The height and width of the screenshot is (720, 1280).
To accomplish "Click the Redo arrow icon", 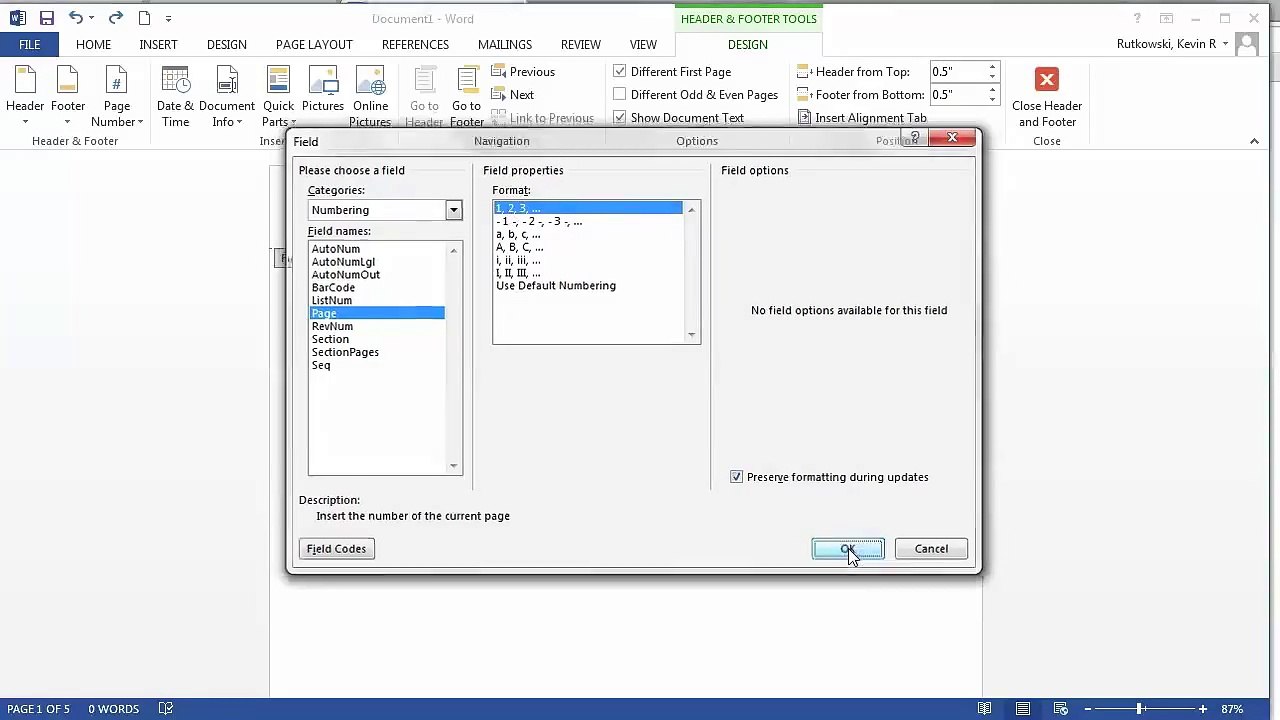I will 115,18.
